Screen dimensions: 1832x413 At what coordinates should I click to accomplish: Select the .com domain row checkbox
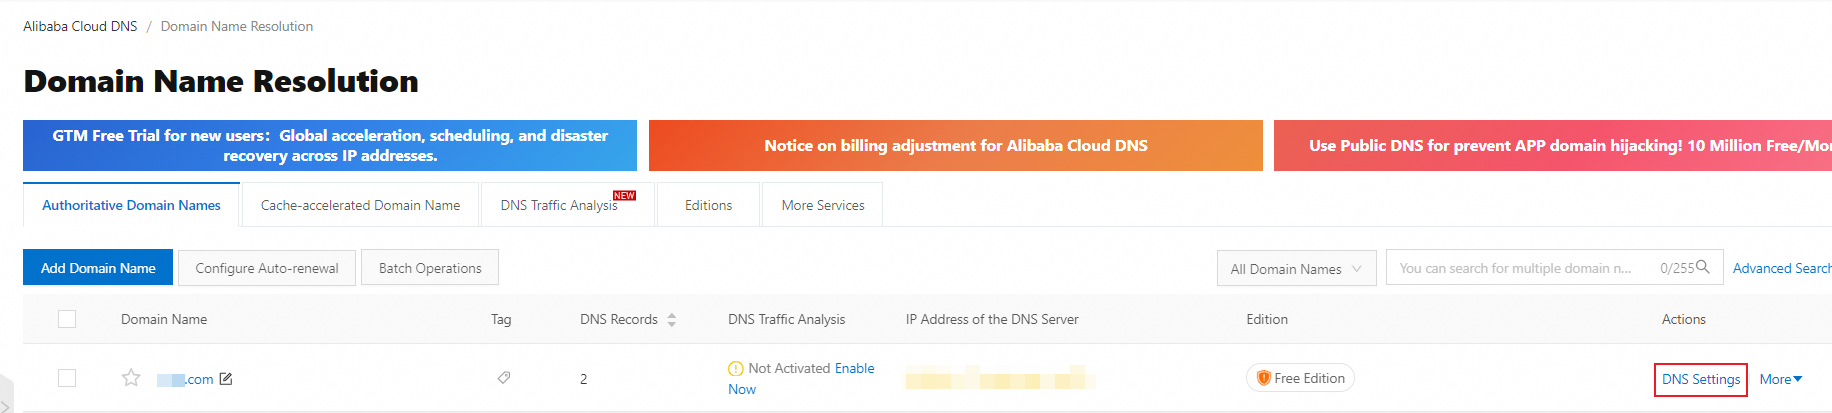[x=67, y=378]
